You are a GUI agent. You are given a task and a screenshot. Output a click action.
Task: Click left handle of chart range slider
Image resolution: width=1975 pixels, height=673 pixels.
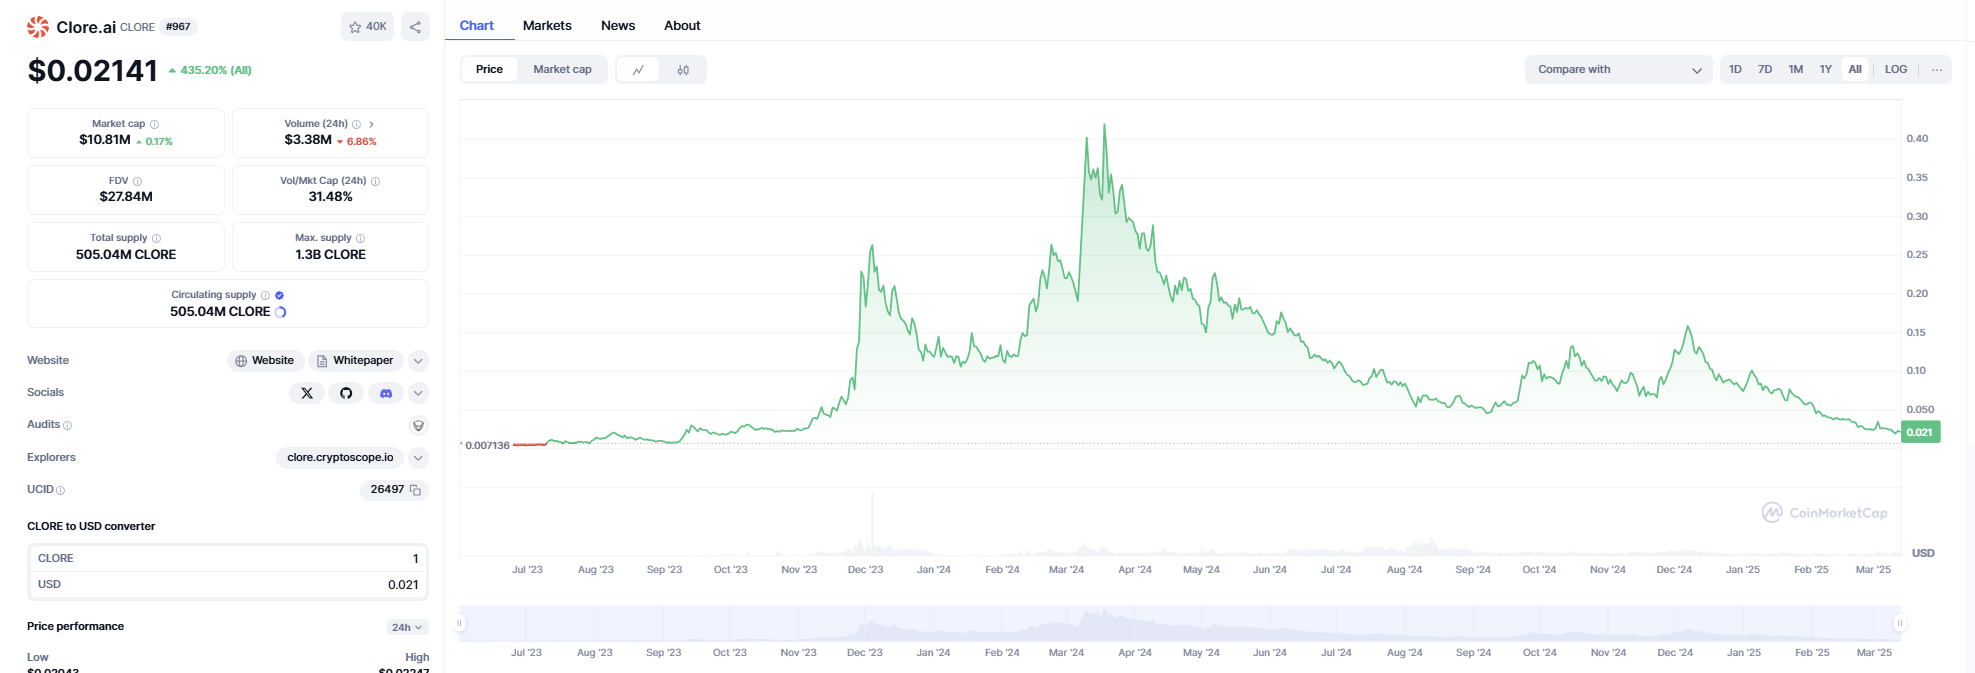pos(460,623)
